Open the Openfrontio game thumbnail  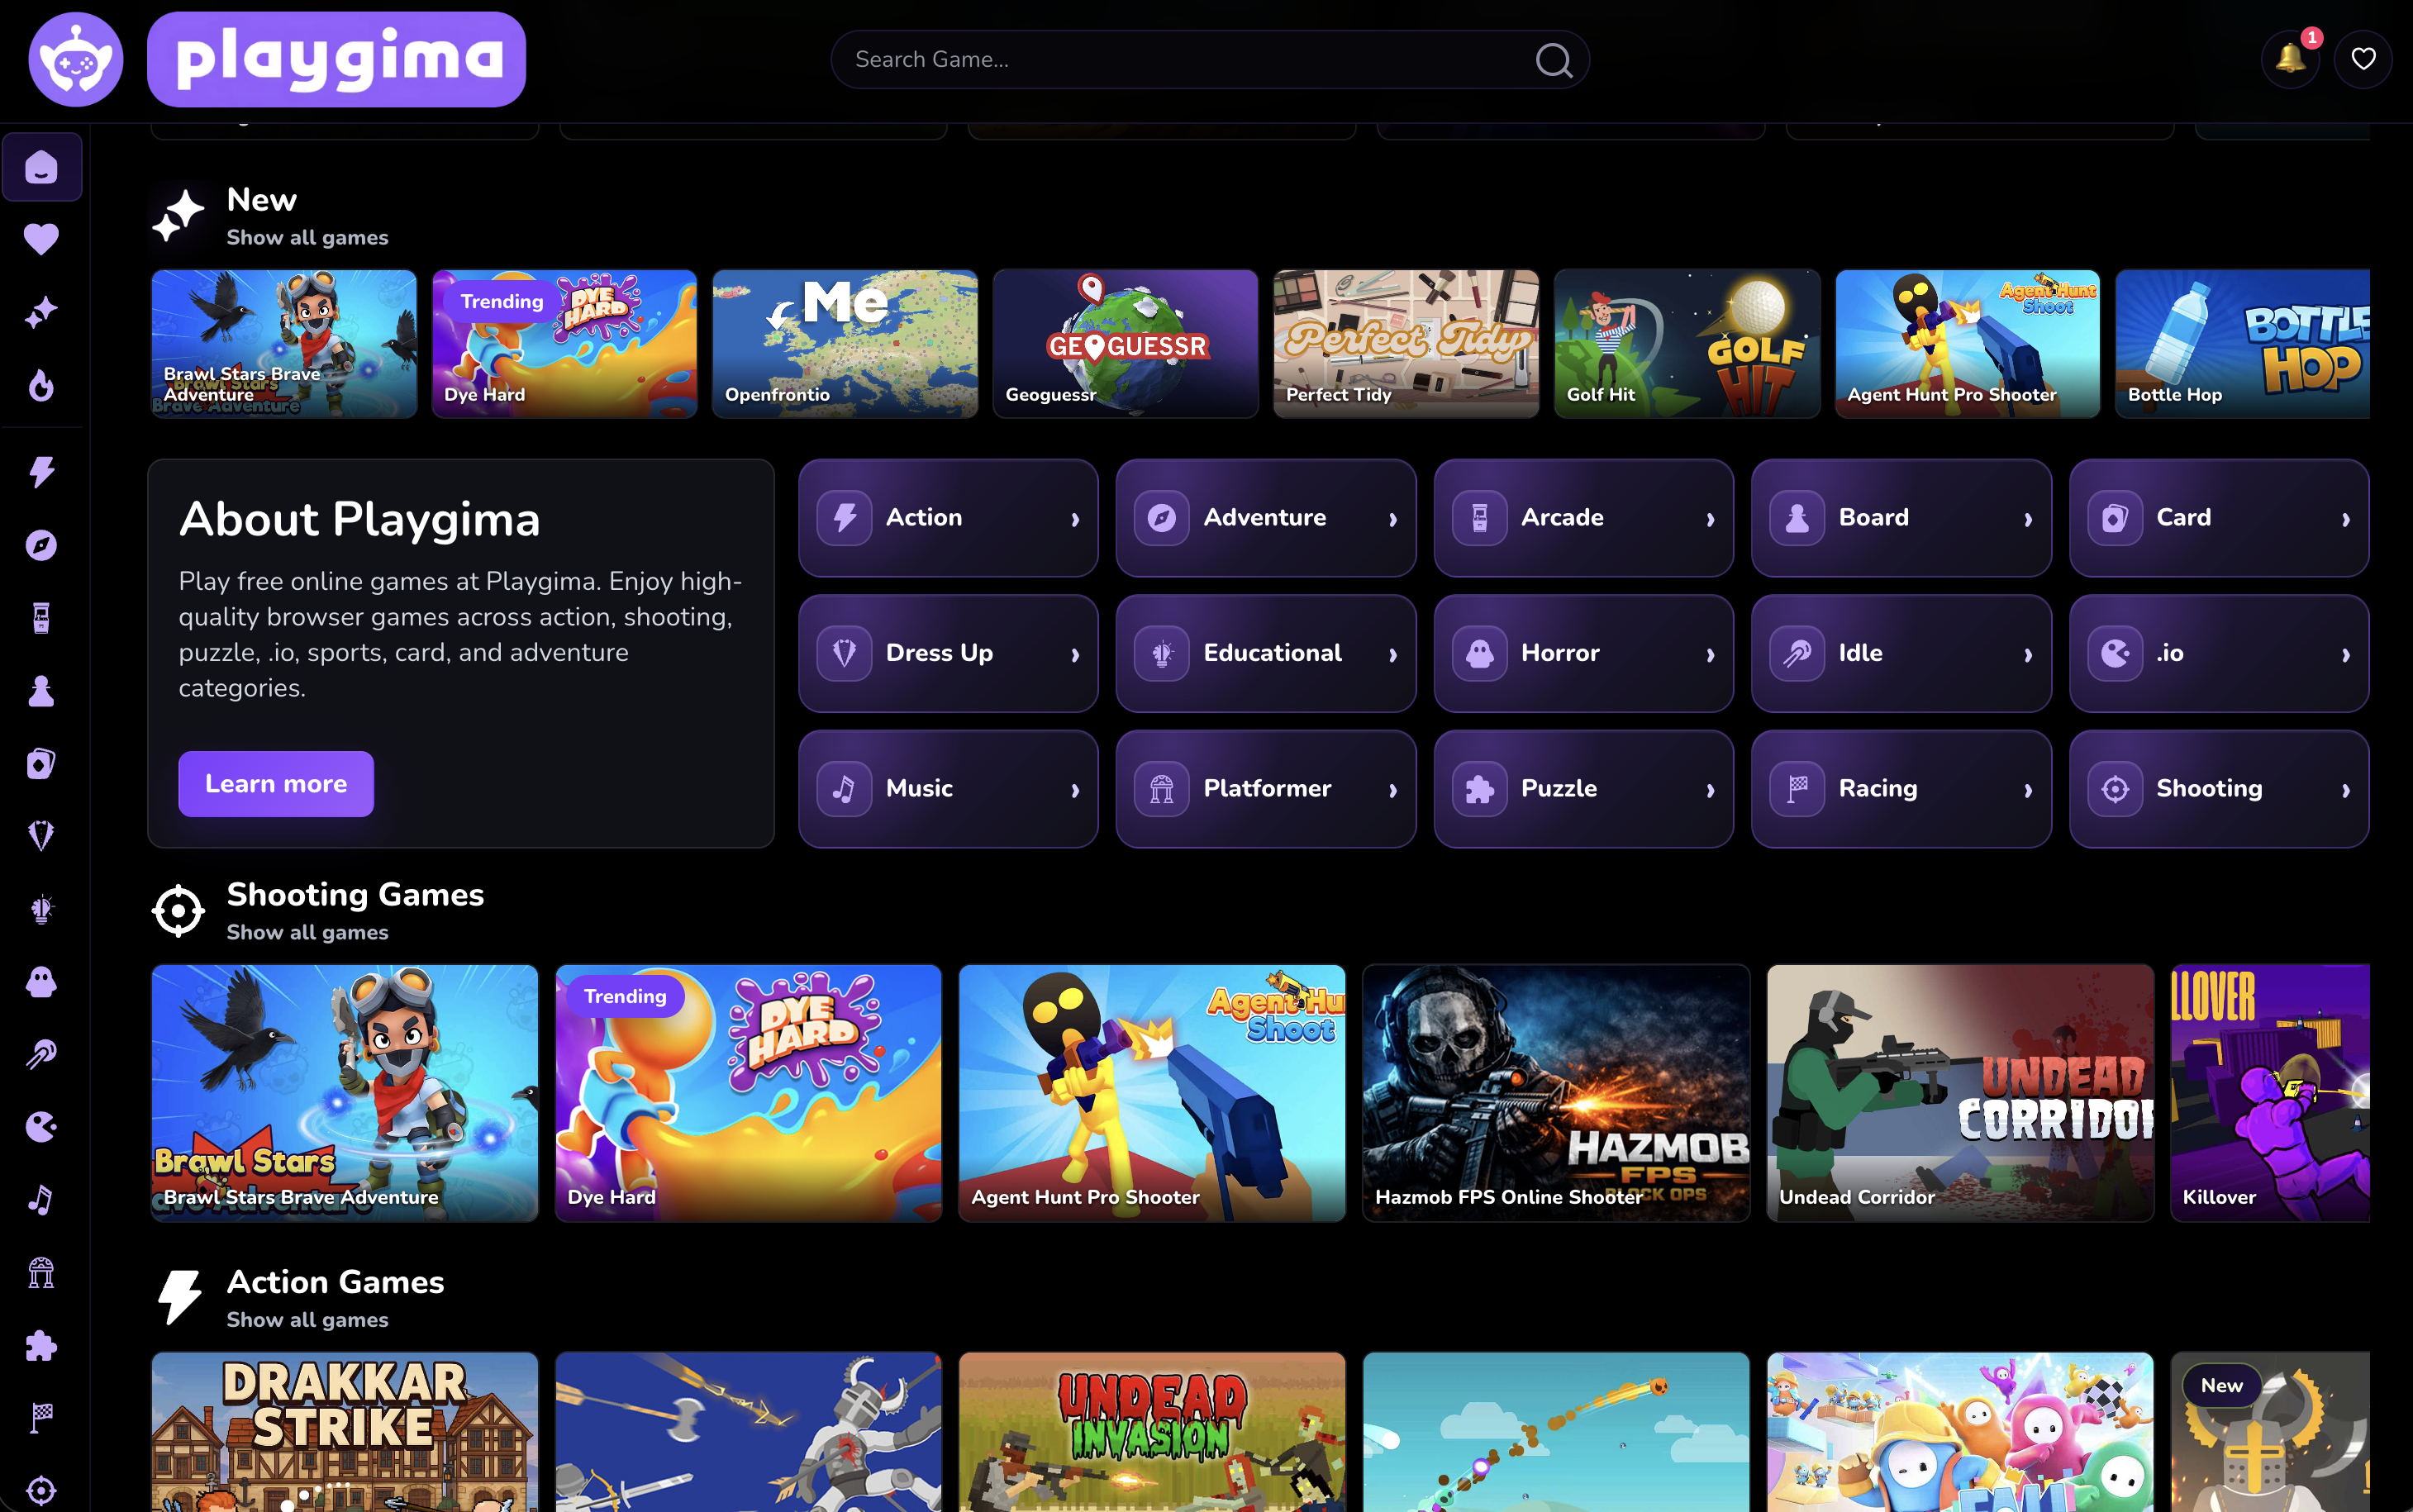click(x=844, y=343)
